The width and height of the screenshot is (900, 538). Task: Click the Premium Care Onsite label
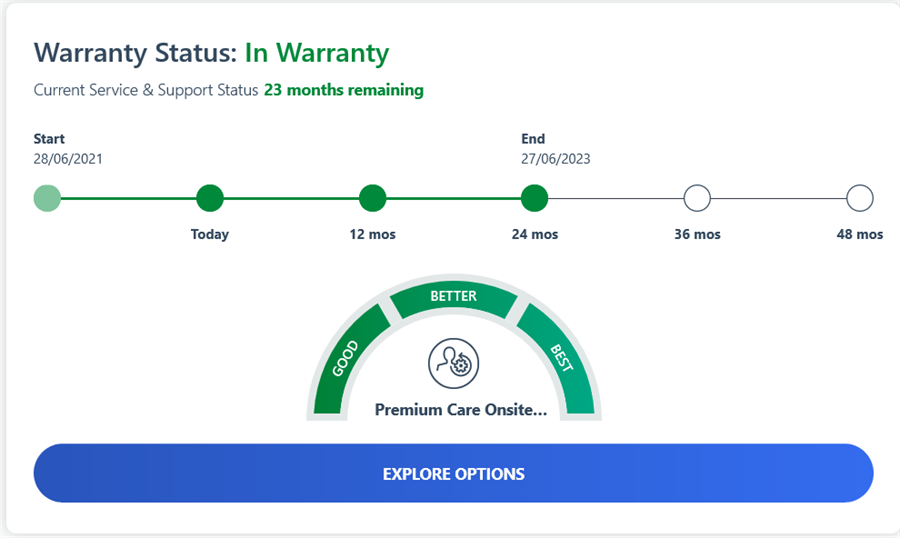coord(461,409)
